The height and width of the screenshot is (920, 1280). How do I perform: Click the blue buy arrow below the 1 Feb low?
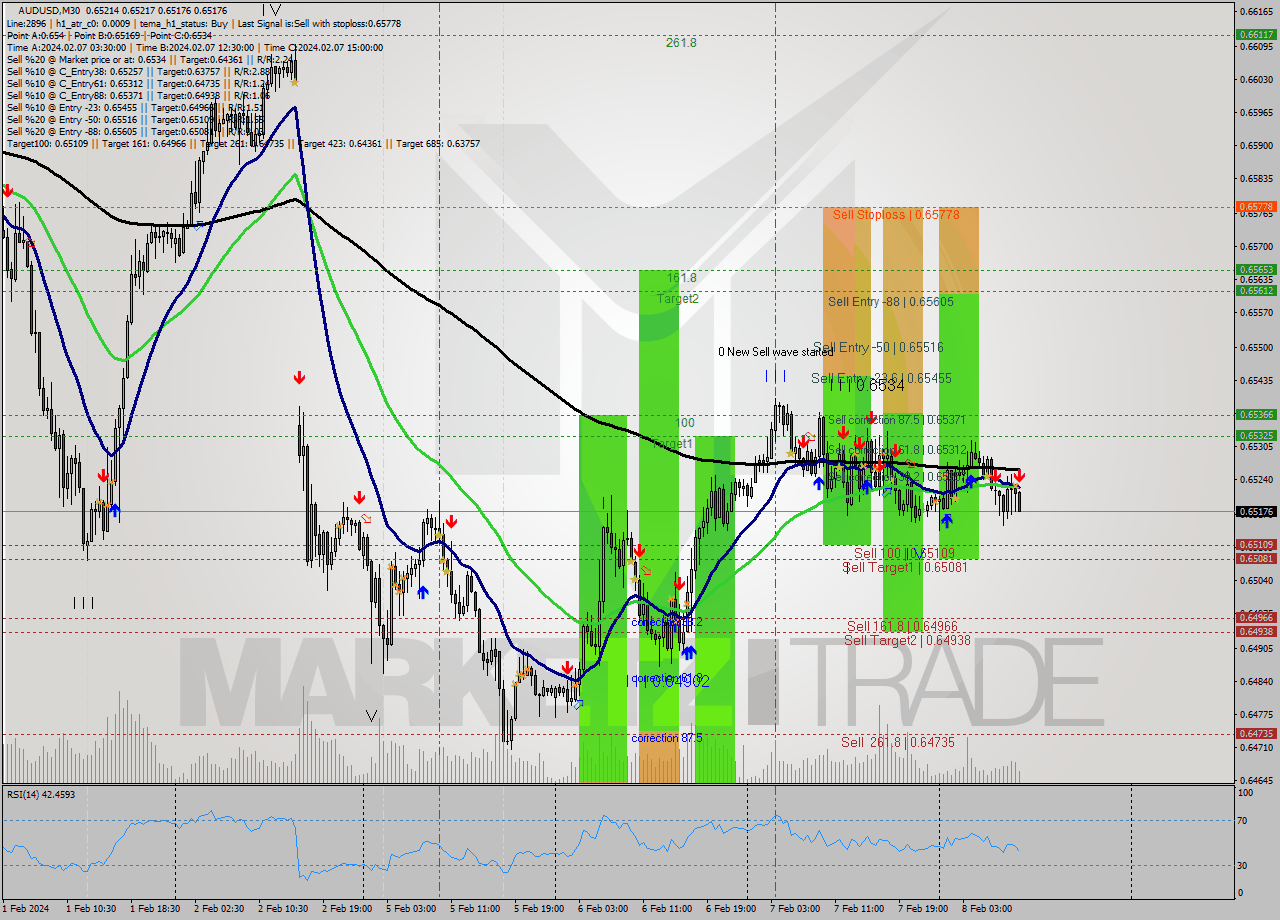[114, 510]
